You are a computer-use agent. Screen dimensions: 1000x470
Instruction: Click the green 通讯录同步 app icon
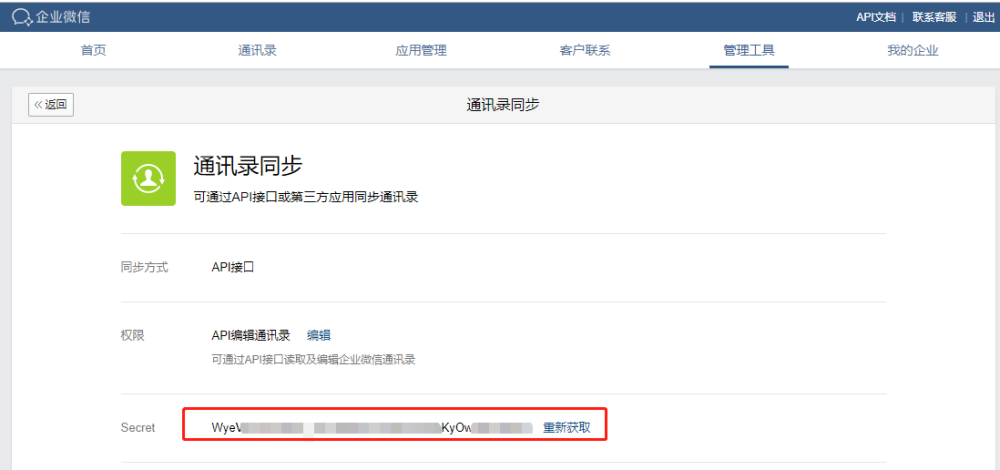pyautogui.click(x=148, y=178)
